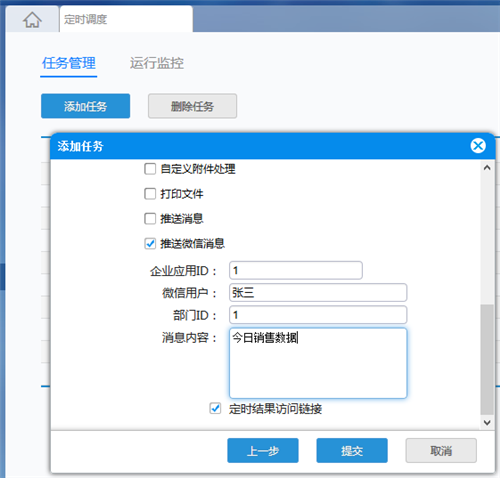This screenshot has width=500, height=478.
Task: Toggle the 定时结果访问链接 checkbox
Action: pos(215,408)
